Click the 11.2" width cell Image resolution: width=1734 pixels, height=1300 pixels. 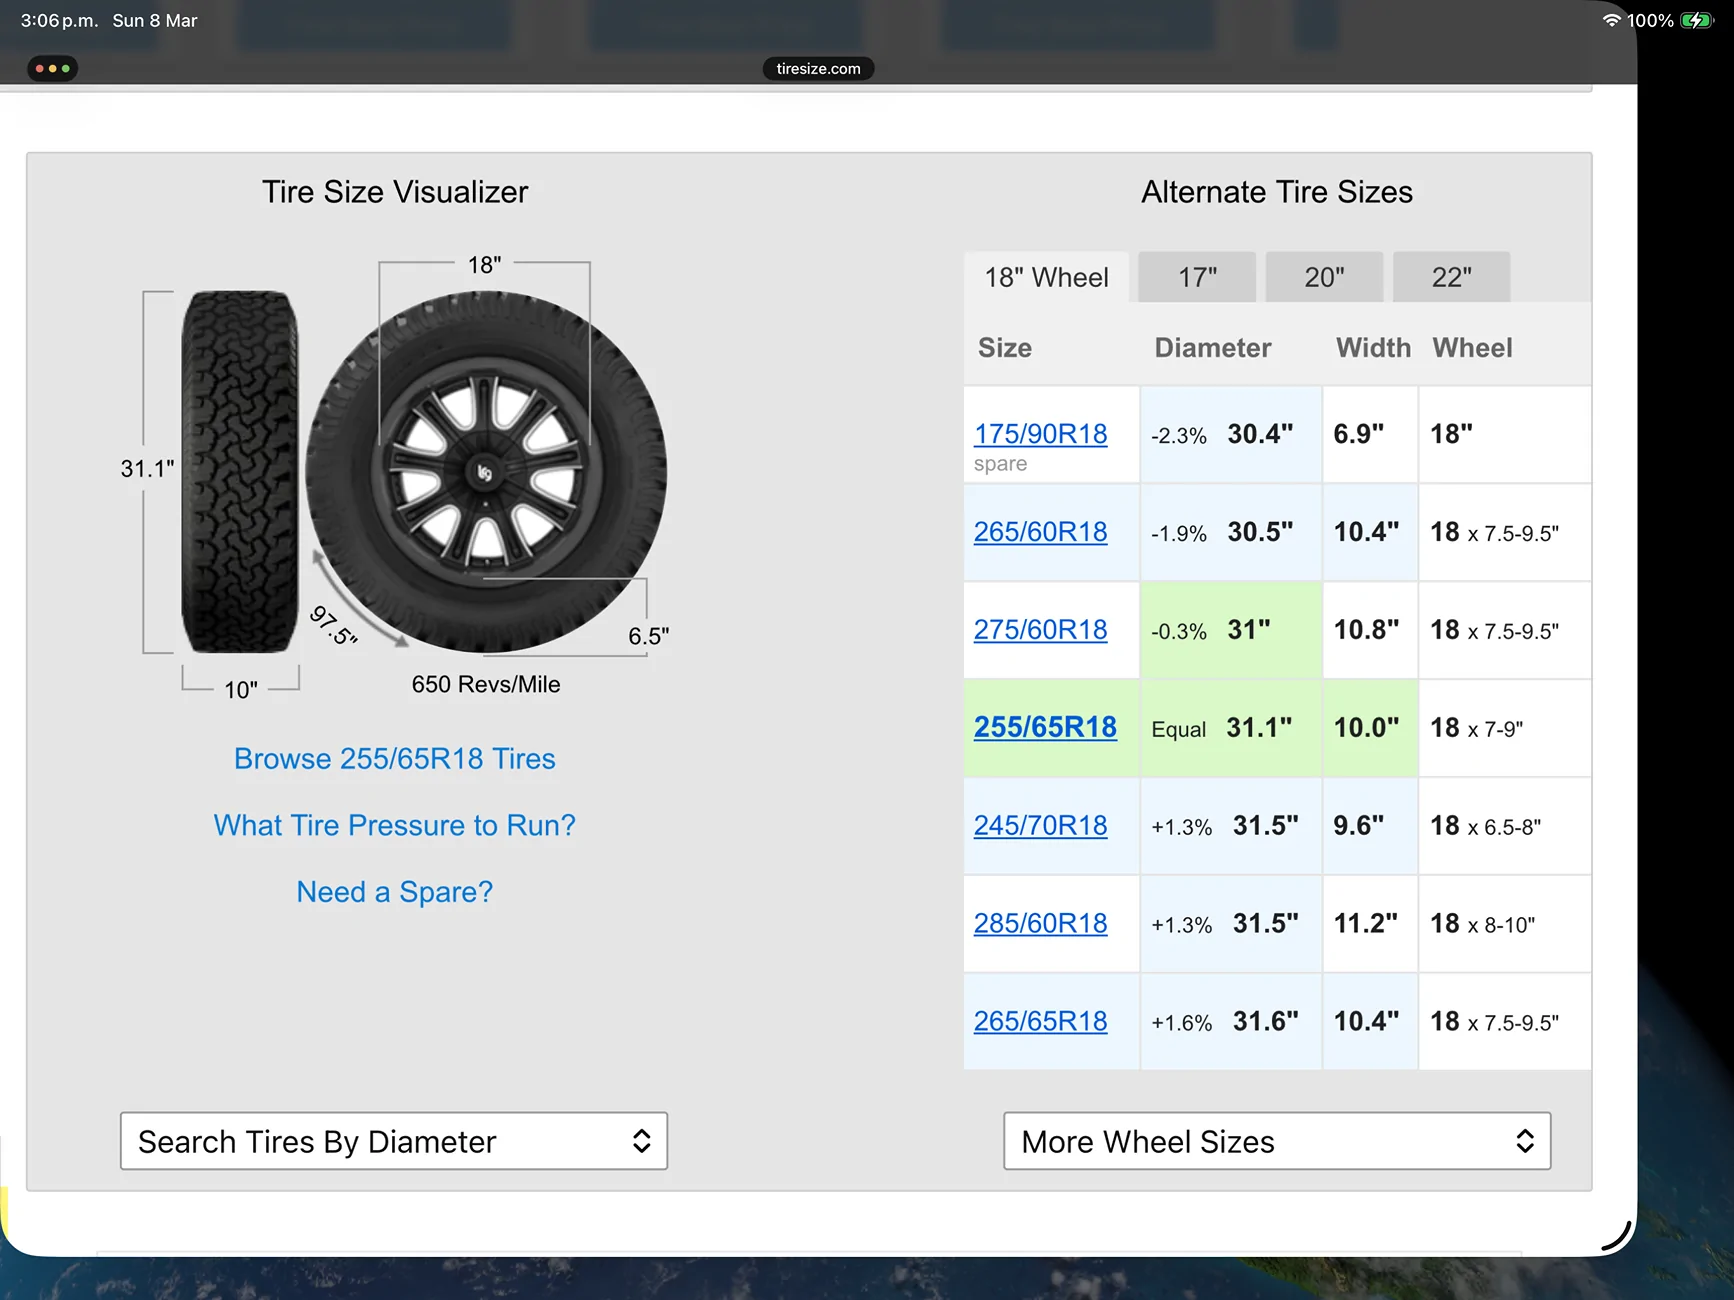coord(1370,924)
